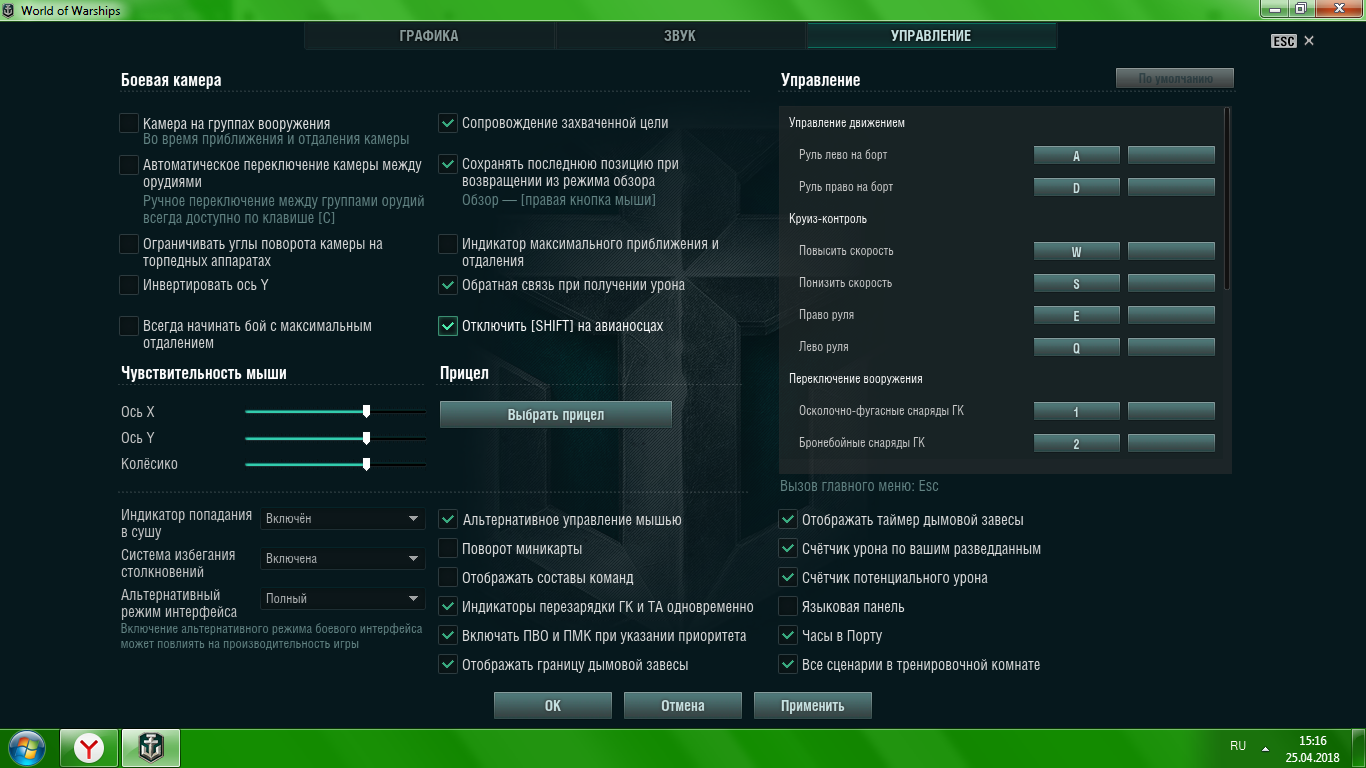The width and height of the screenshot is (1366, 768).
Task: Toggle Включать ПВО и ПМК checkbox
Action: click(448, 636)
